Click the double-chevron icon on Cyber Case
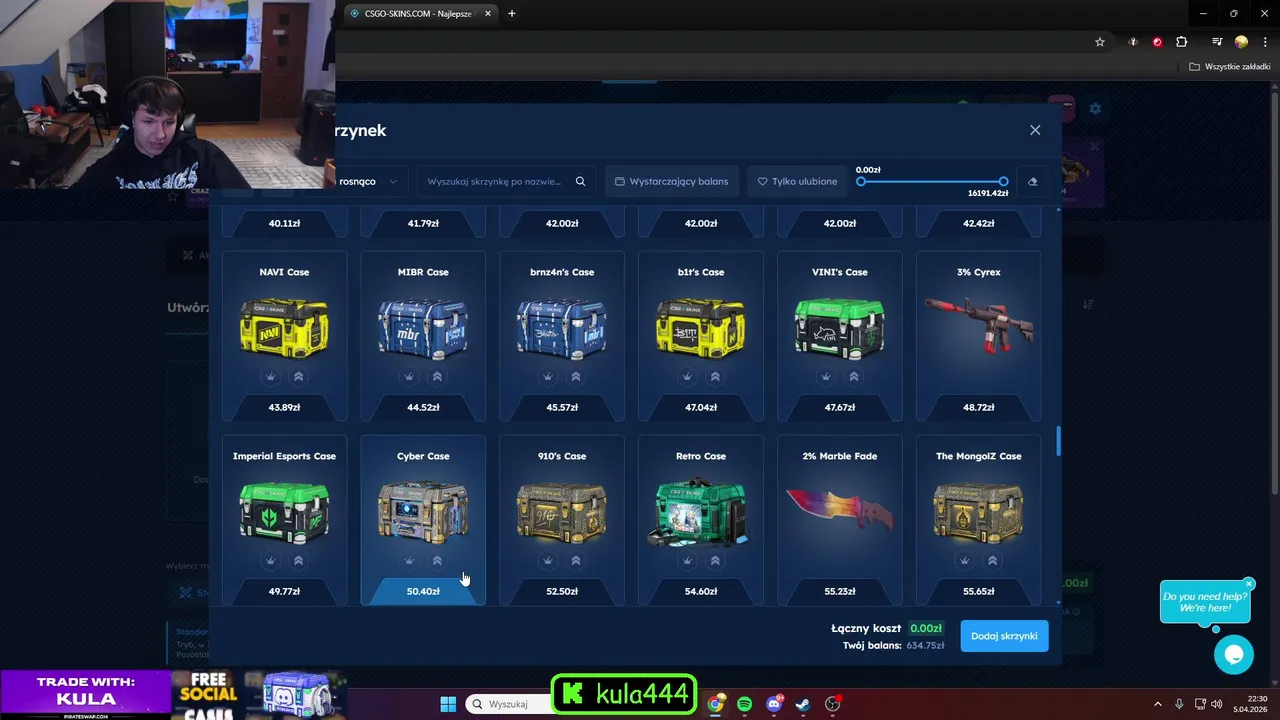This screenshot has width=1280, height=720. pos(437,561)
